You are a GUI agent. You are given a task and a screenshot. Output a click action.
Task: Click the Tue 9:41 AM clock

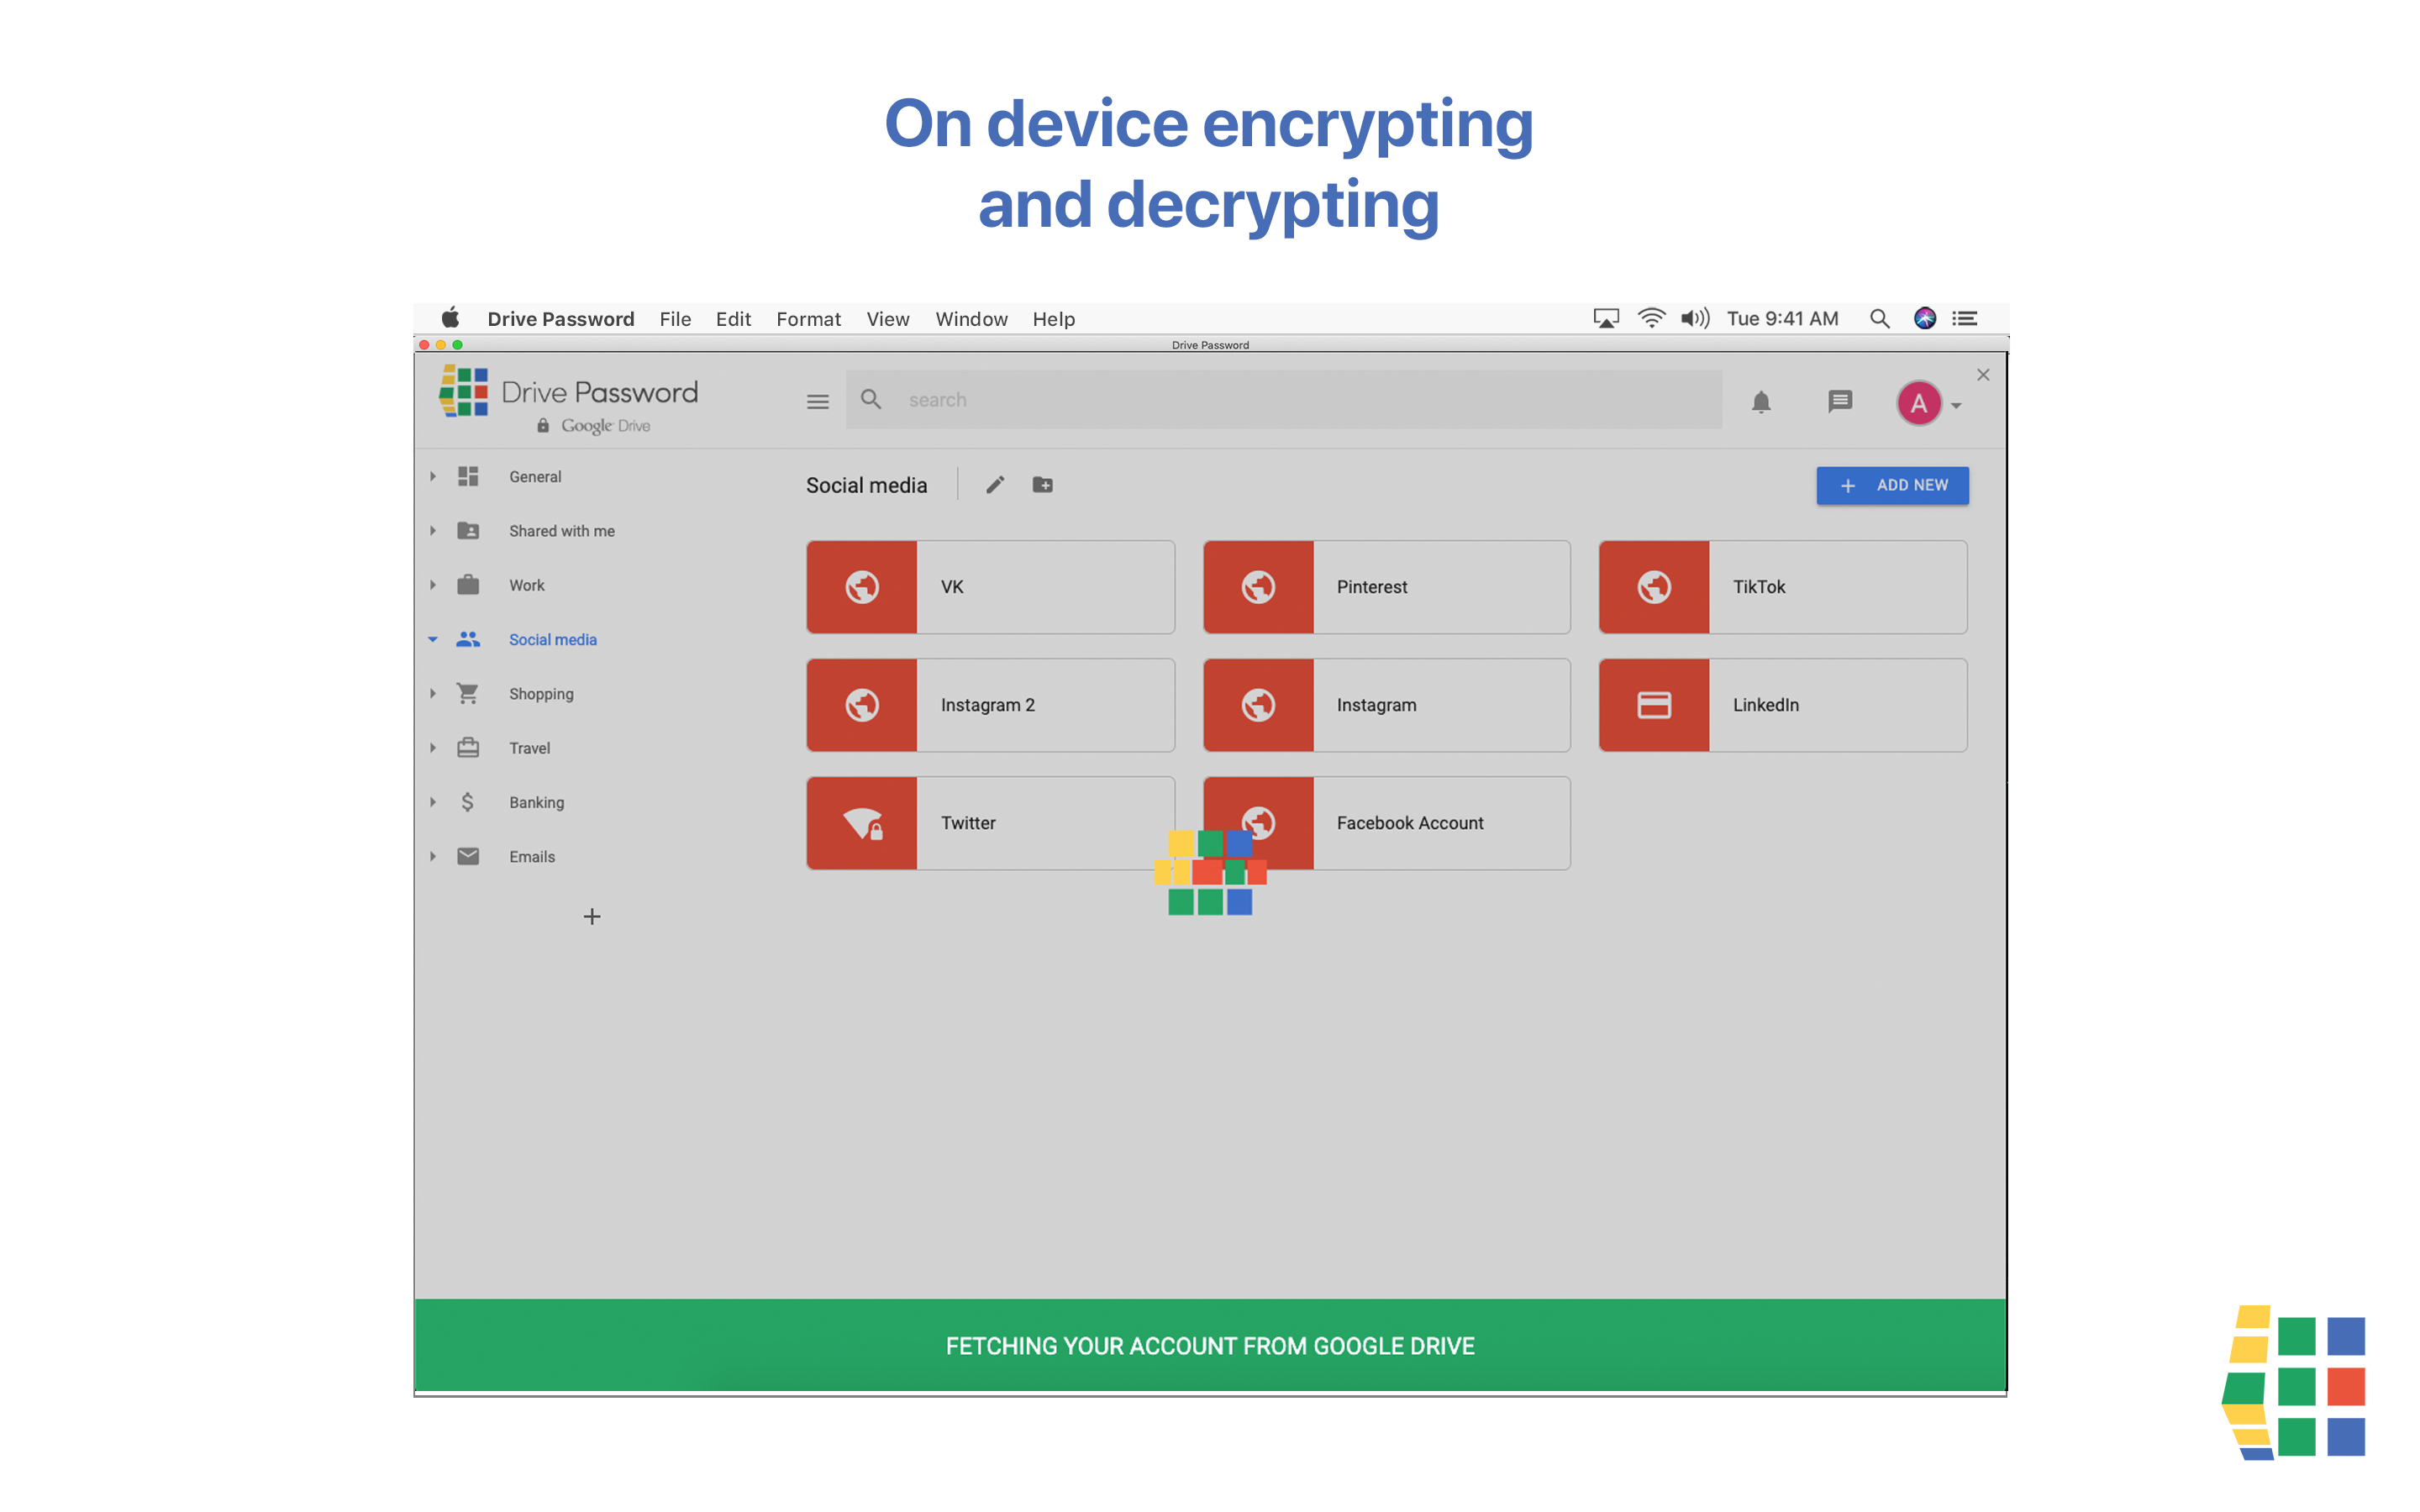(x=1782, y=319)
